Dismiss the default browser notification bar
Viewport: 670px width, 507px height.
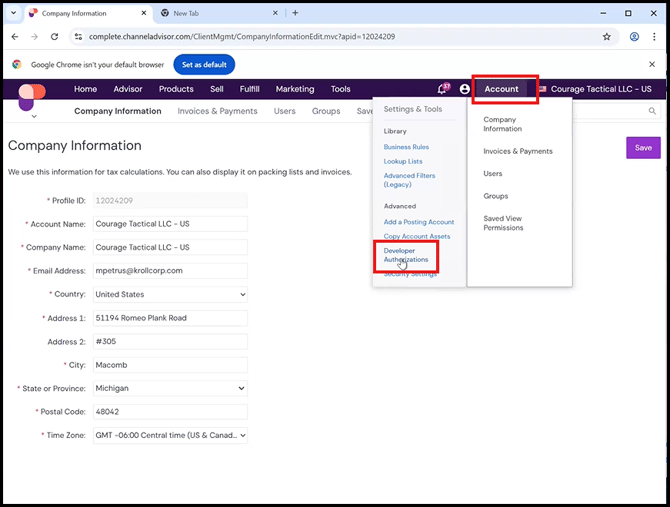[x=652, y=64]
